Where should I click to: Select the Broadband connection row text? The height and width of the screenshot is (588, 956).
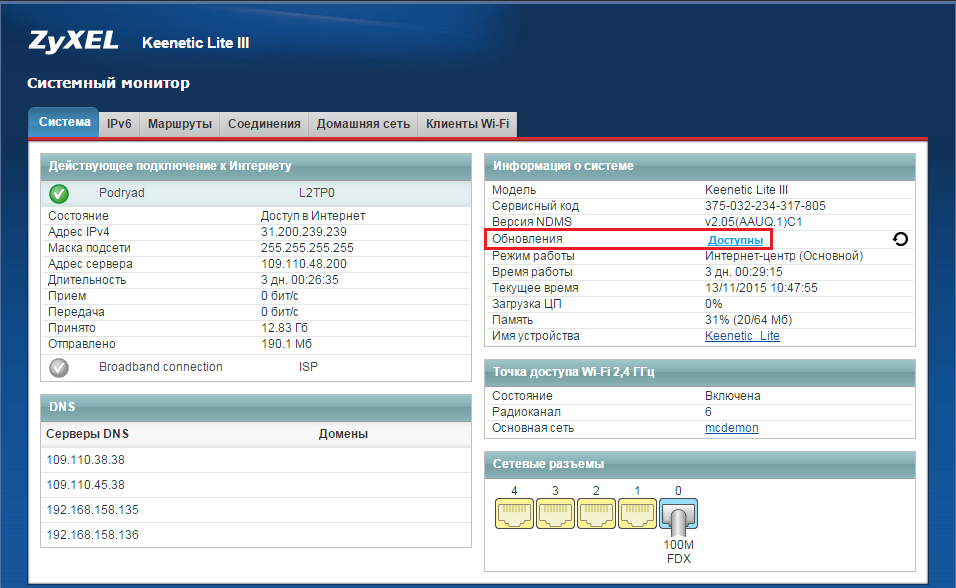click(161, 367)
